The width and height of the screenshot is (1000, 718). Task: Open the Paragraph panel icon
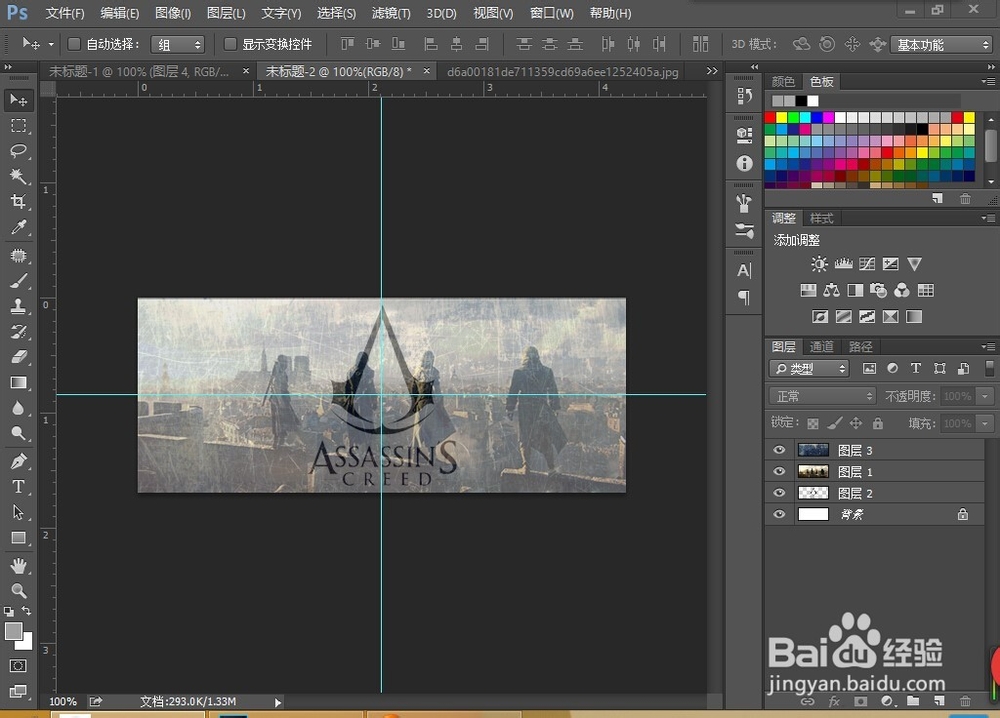pos(744,297)
